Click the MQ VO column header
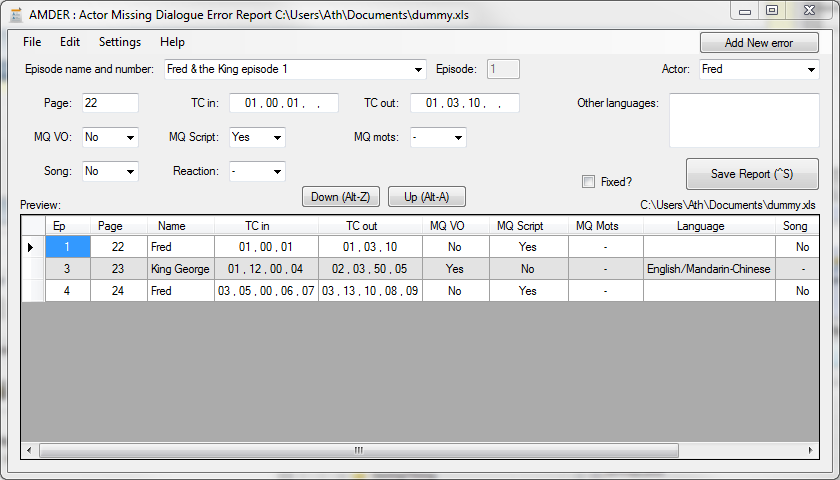 click(455, 226)
